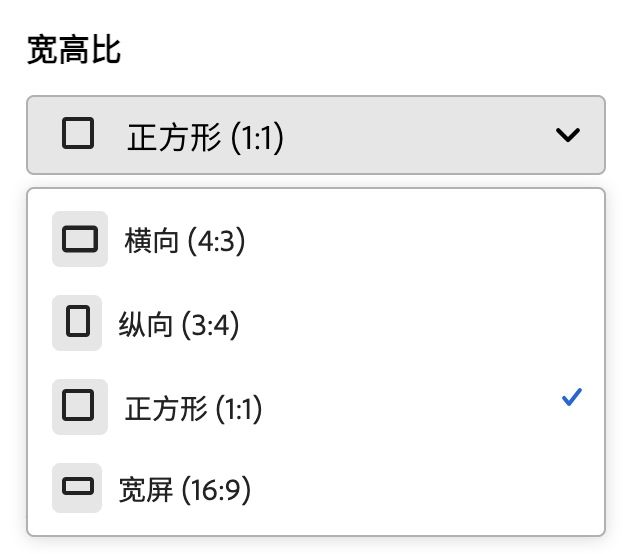Click the 宽高比 section heading
This screenshot has width=634, height=554.
[74, 50]
